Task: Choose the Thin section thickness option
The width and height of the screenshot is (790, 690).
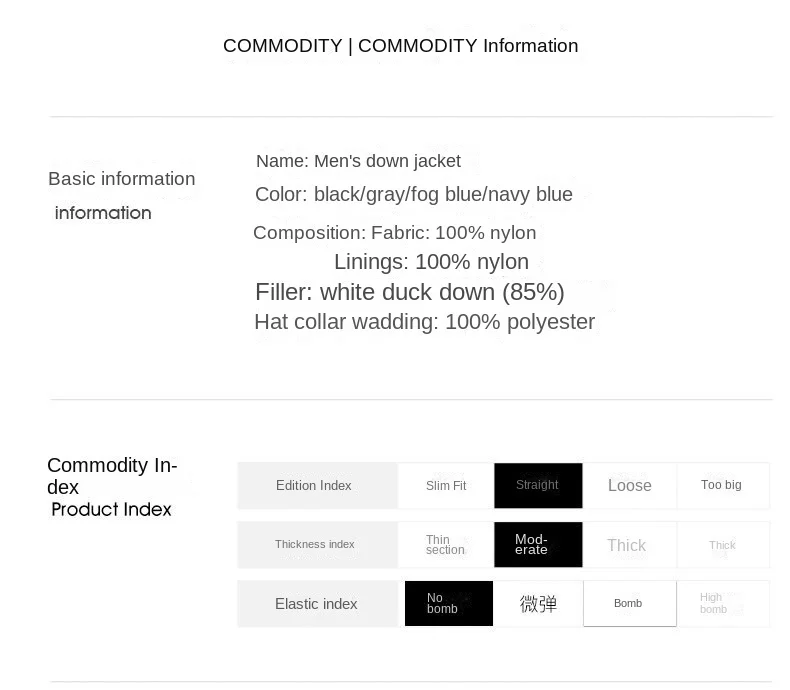Action: tap(446, 545)
